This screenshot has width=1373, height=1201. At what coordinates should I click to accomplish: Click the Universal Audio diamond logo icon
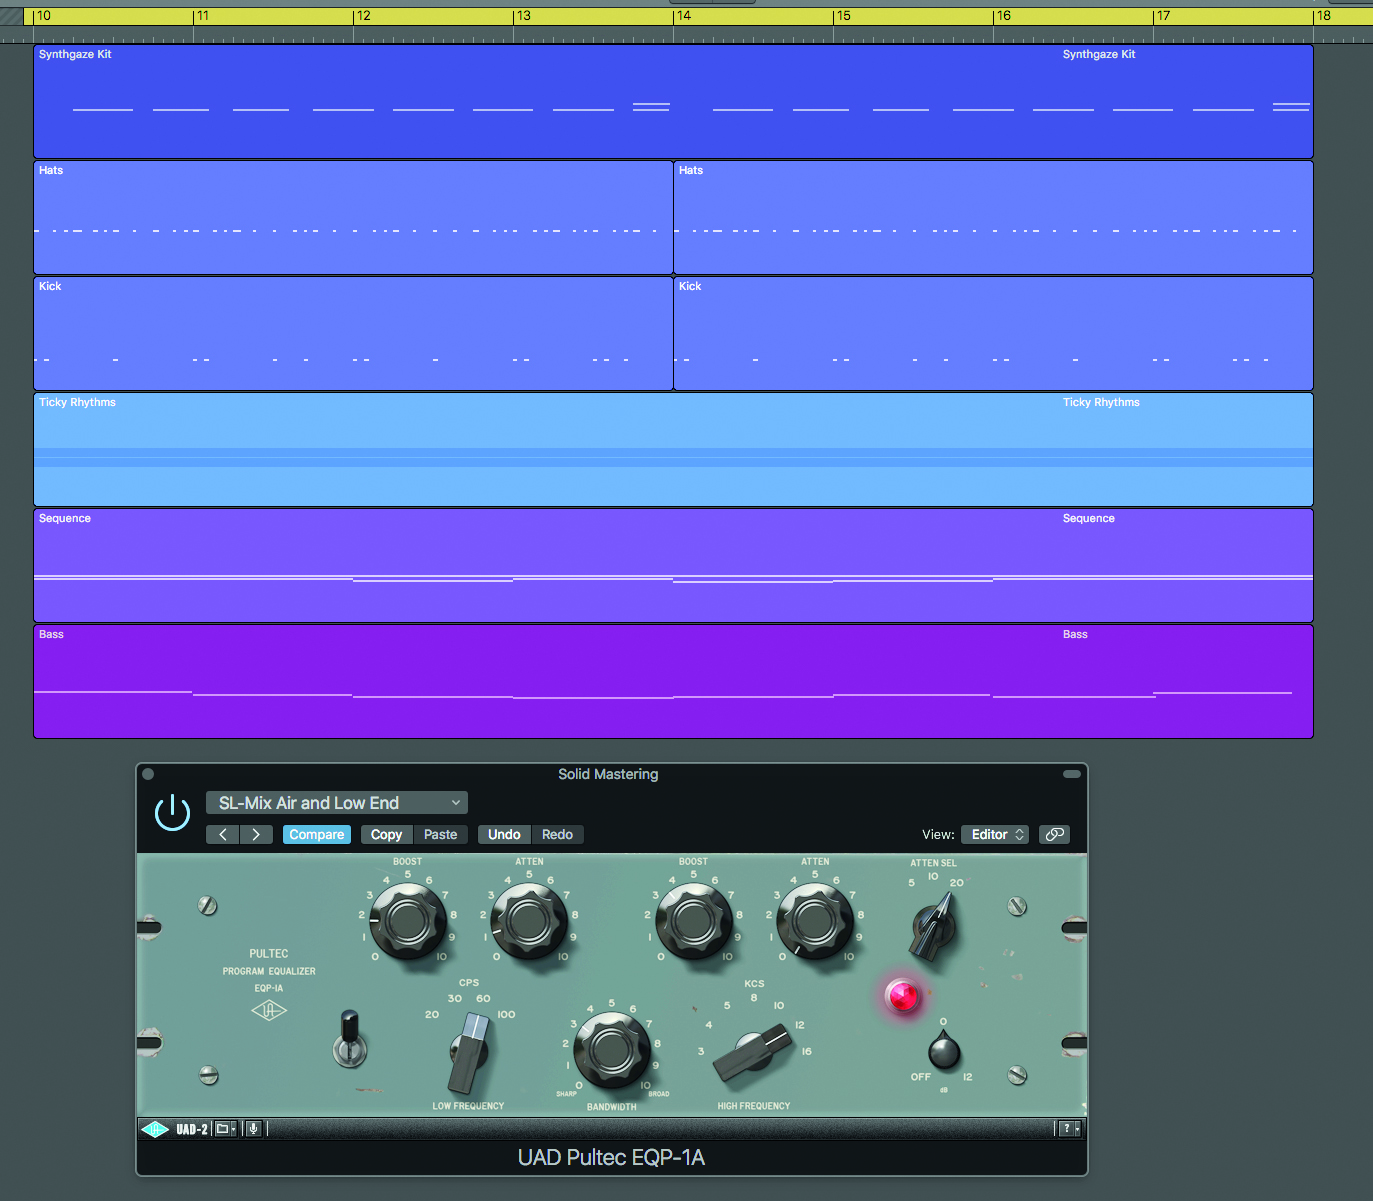(x=155, y=1129)
